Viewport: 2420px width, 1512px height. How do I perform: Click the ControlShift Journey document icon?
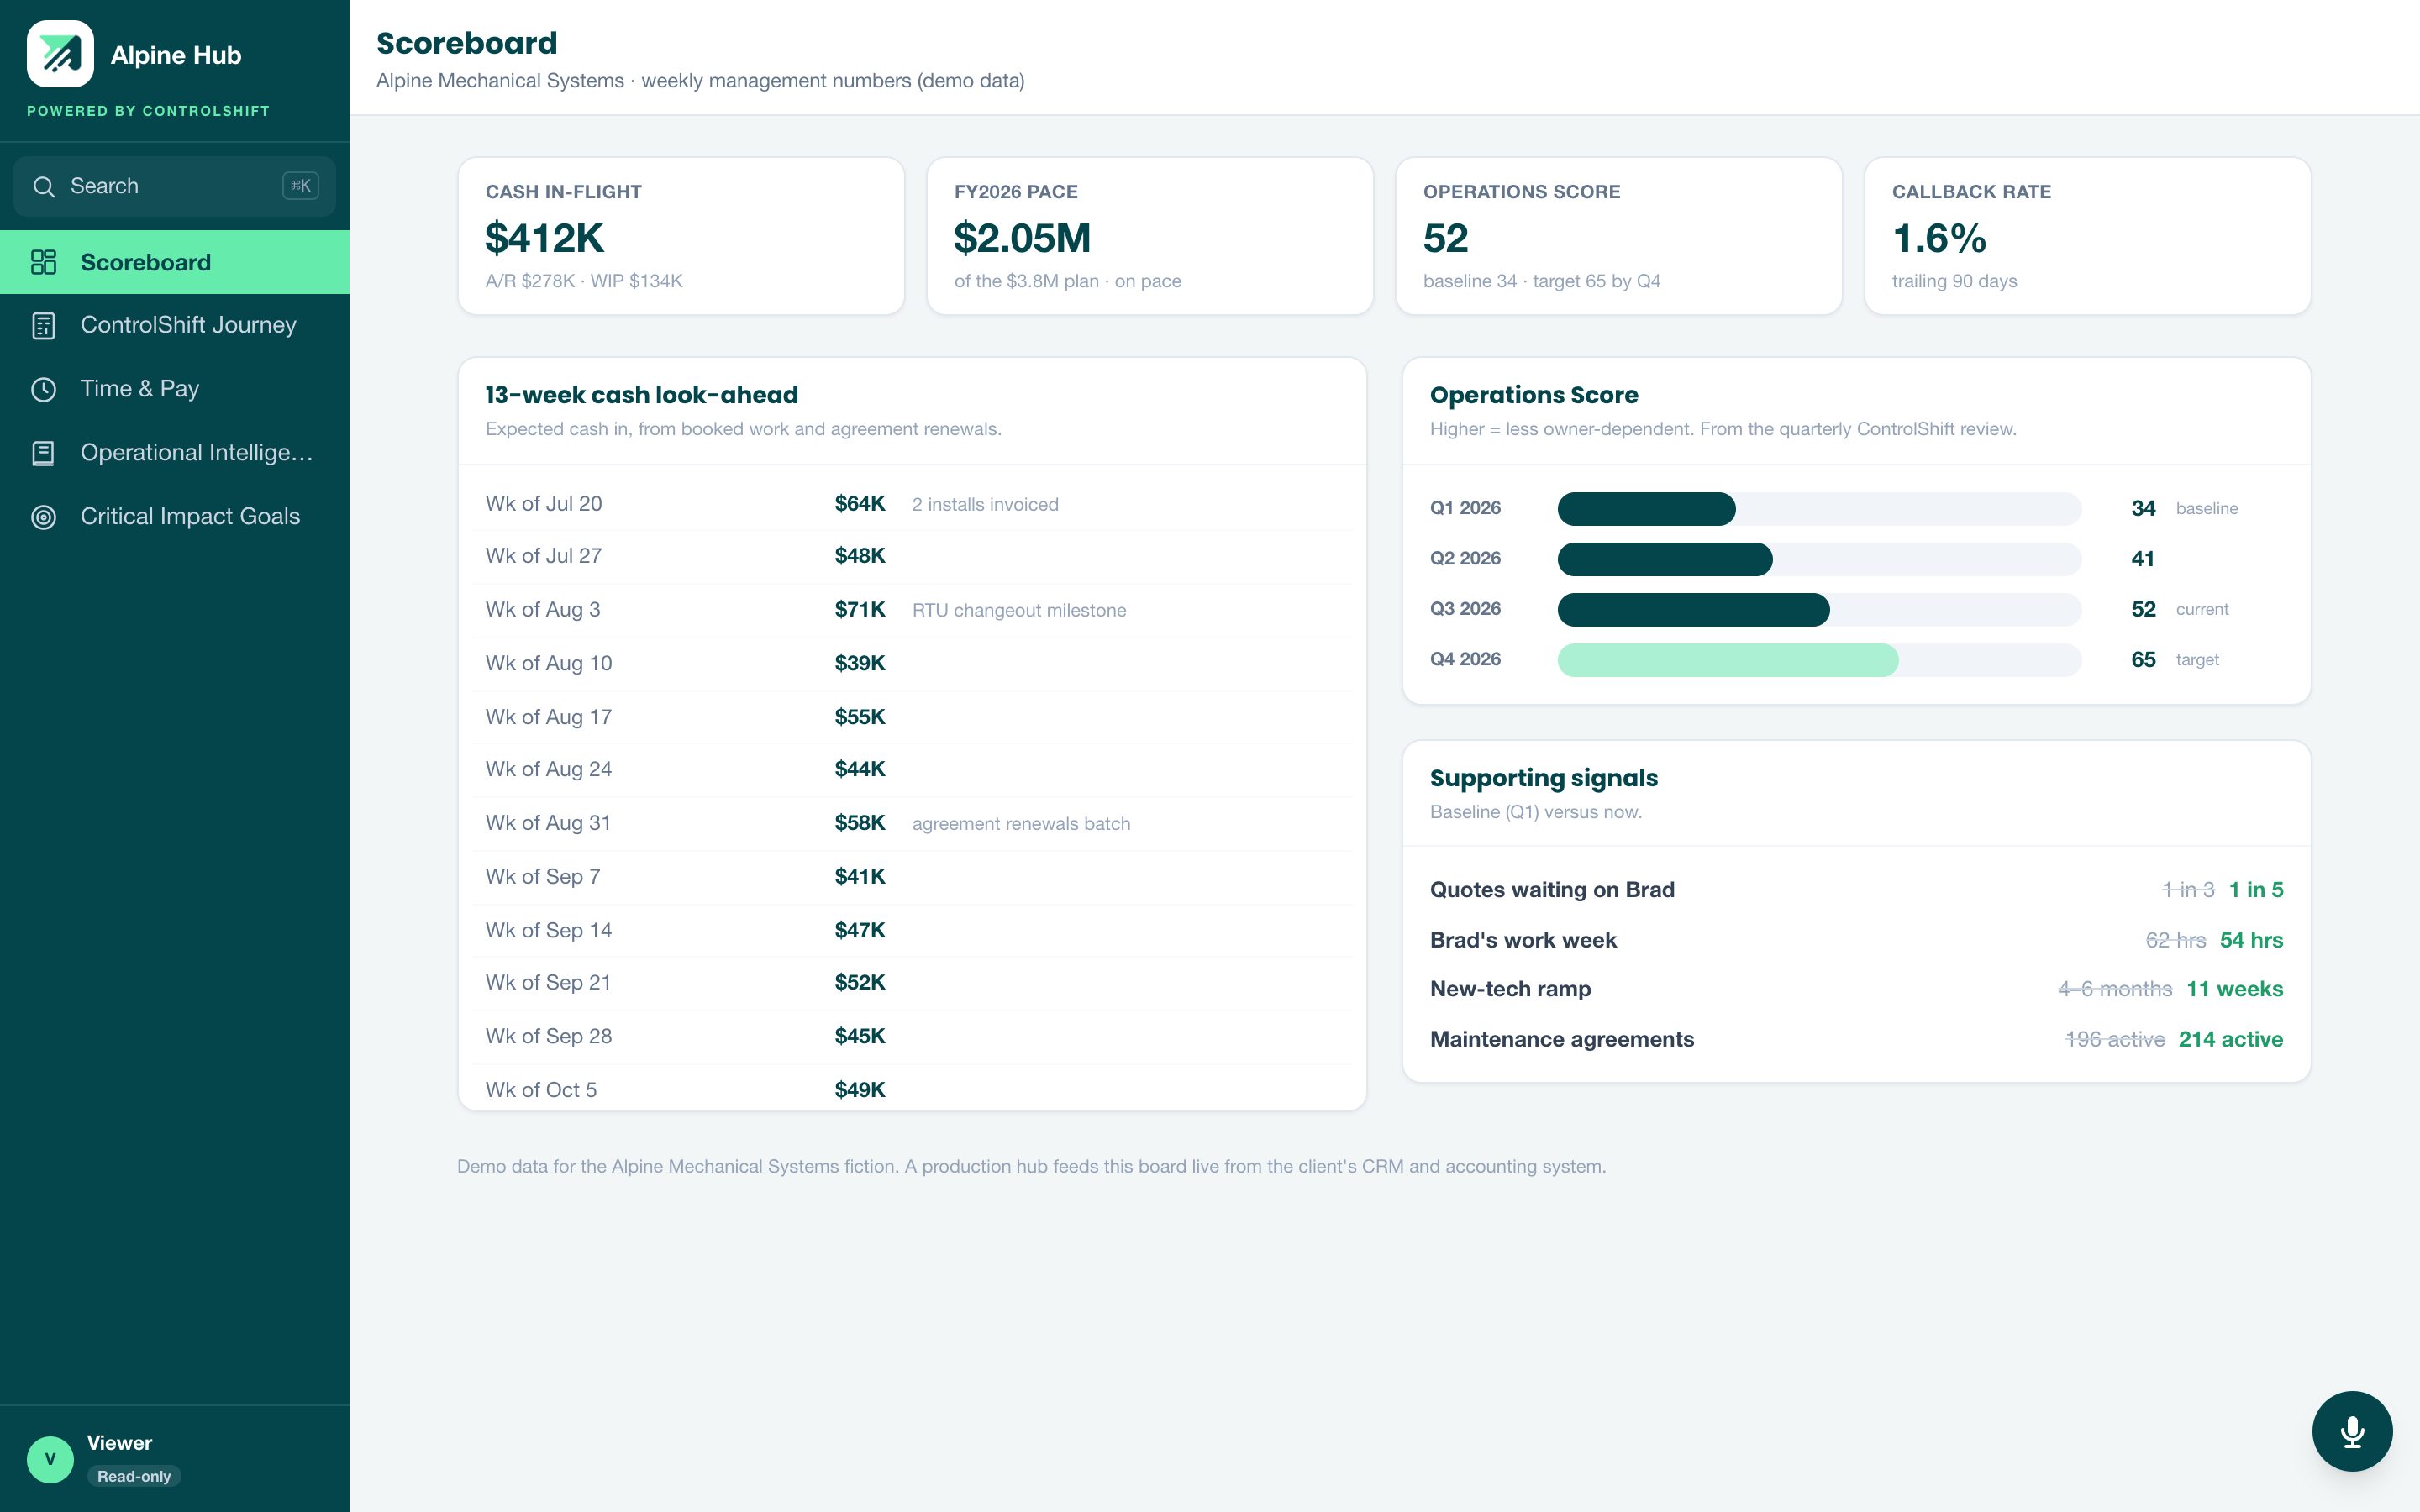pos(44,325)
